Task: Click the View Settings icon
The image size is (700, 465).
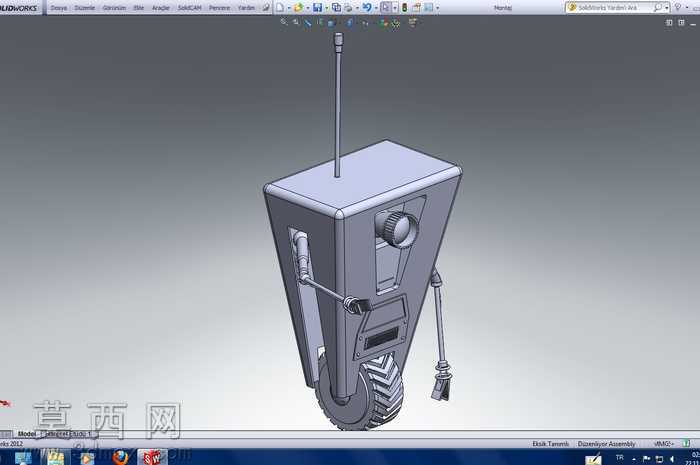Action: click(412, 22)
